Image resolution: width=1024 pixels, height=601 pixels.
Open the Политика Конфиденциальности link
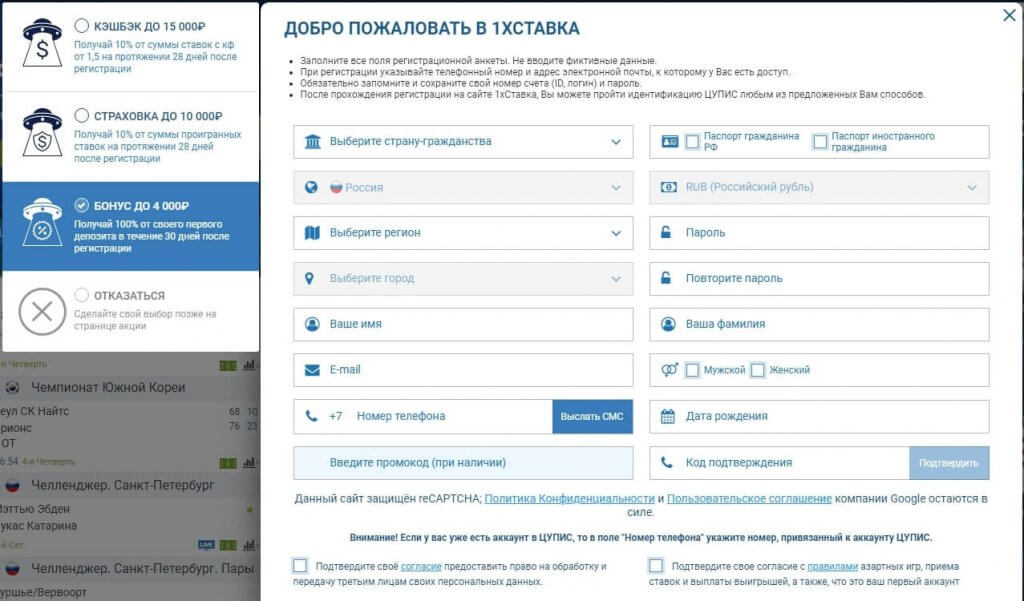(x=569, y=498)
